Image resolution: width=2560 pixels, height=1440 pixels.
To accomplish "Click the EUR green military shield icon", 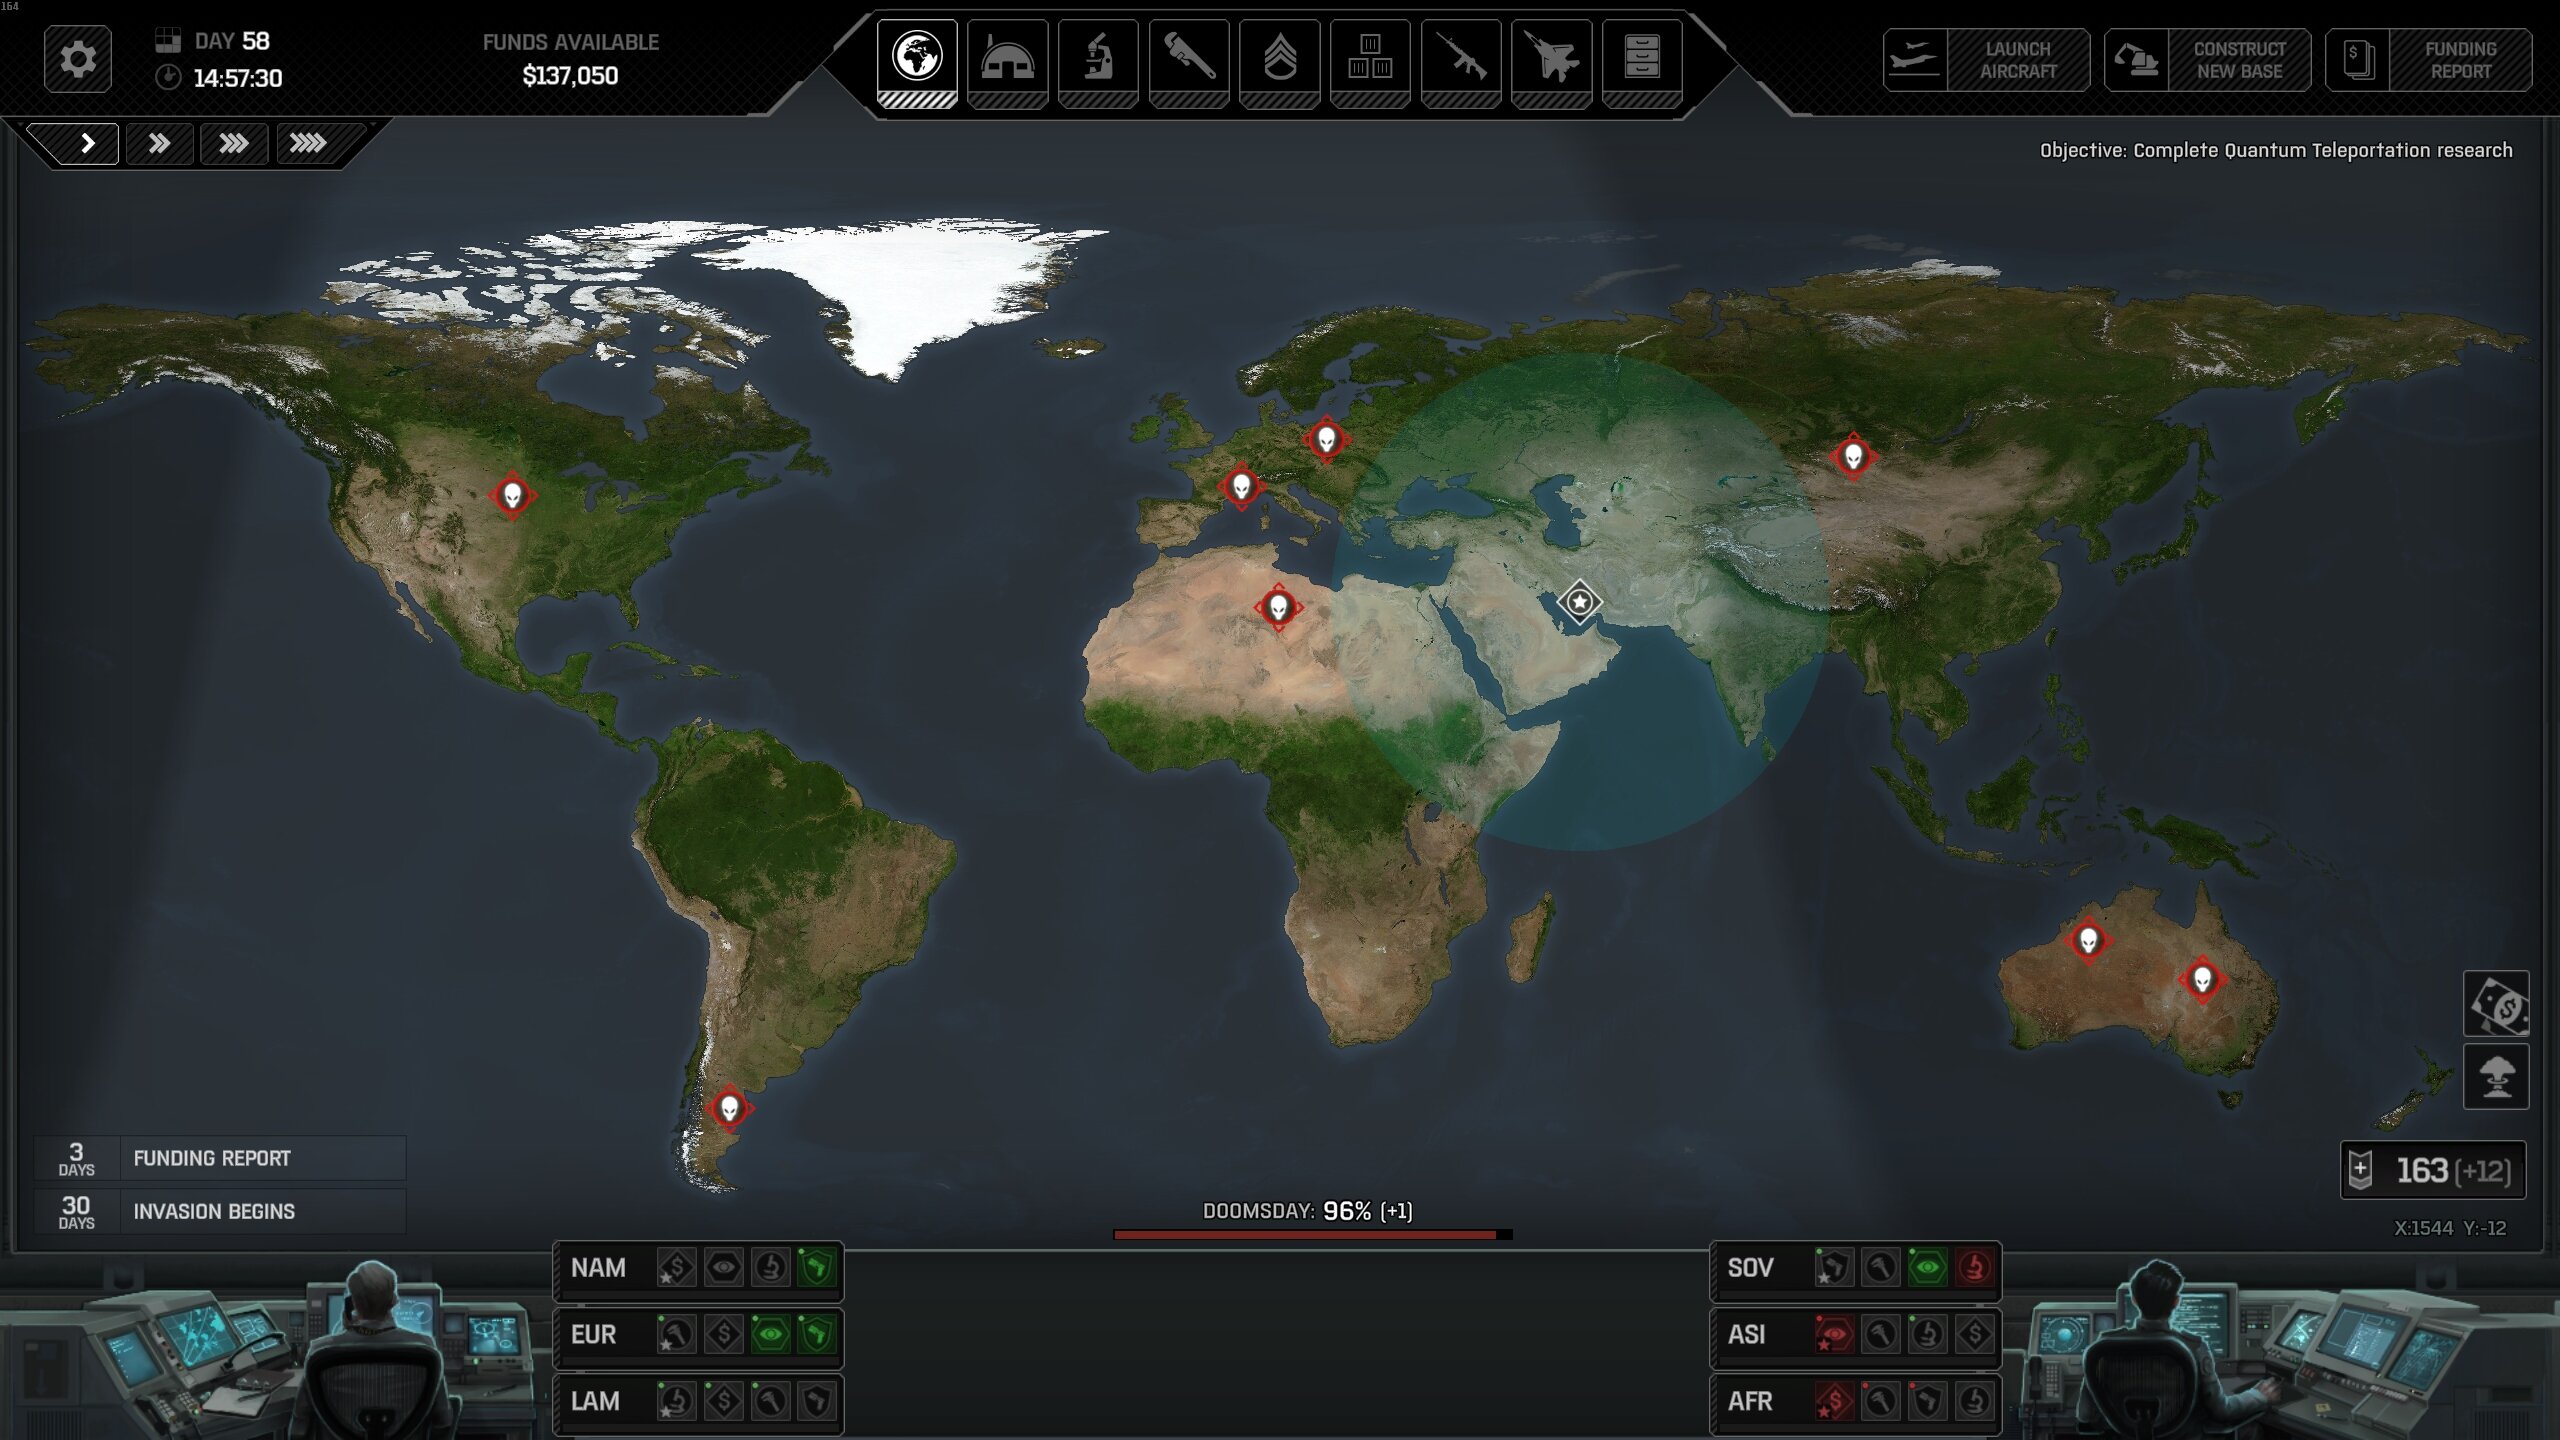I will point(817,1334).
